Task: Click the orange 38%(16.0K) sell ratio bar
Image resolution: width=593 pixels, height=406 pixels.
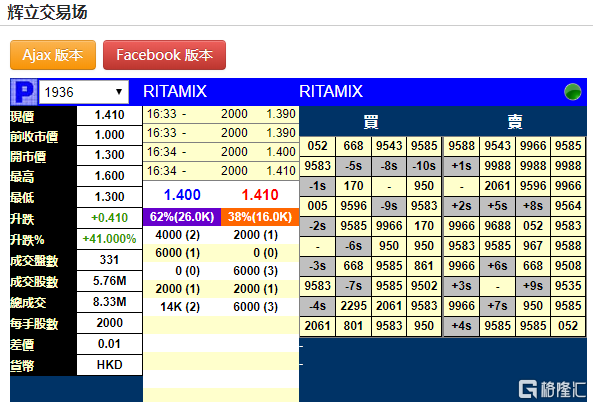Action: point(260,217)
